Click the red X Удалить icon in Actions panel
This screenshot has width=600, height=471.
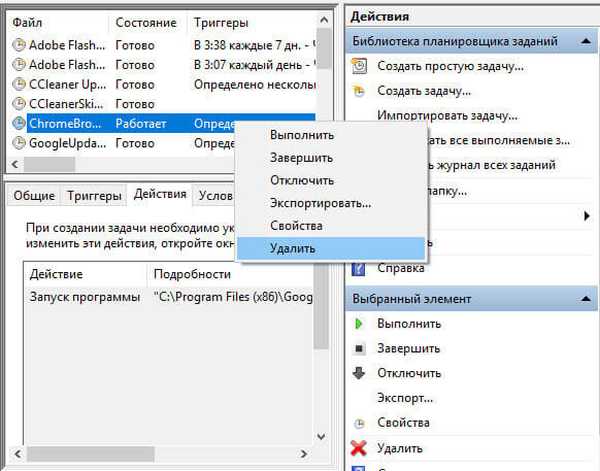tap(360, 447)
